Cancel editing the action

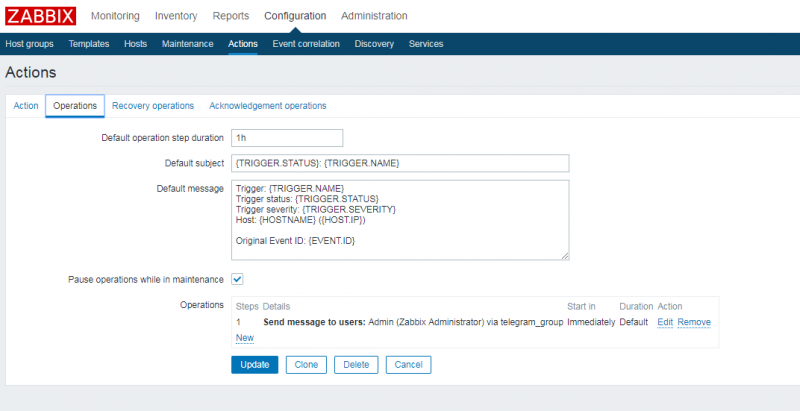pos(406,364)
